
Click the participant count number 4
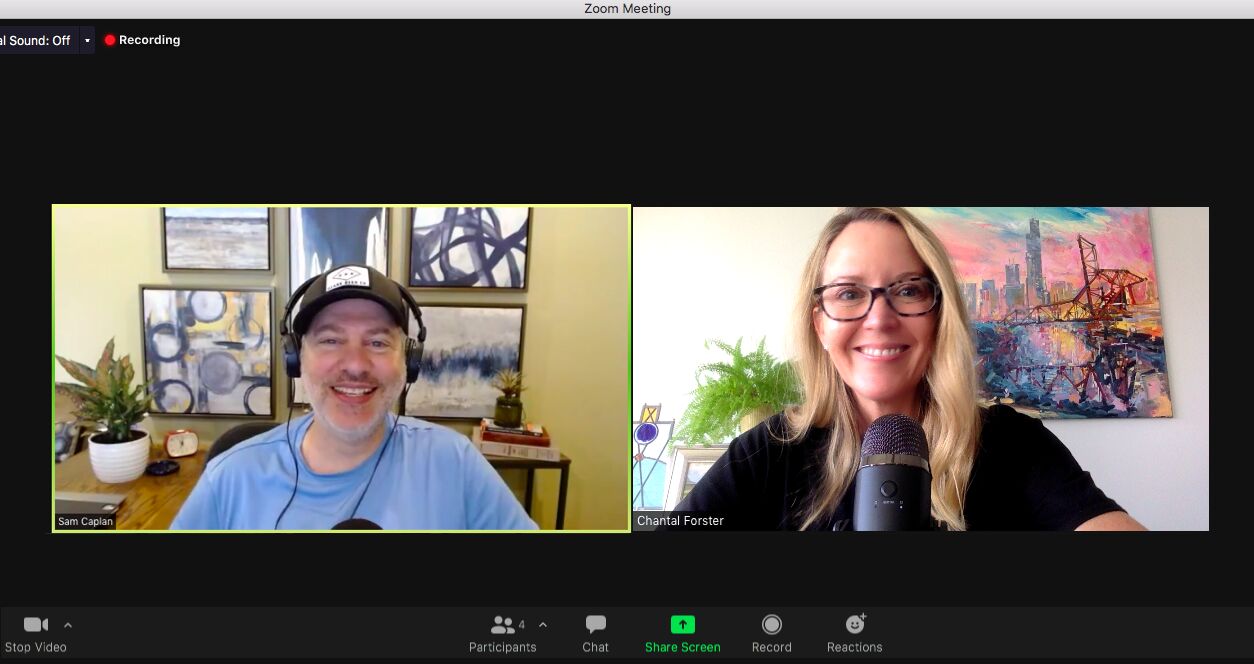[x=522, y=625]
